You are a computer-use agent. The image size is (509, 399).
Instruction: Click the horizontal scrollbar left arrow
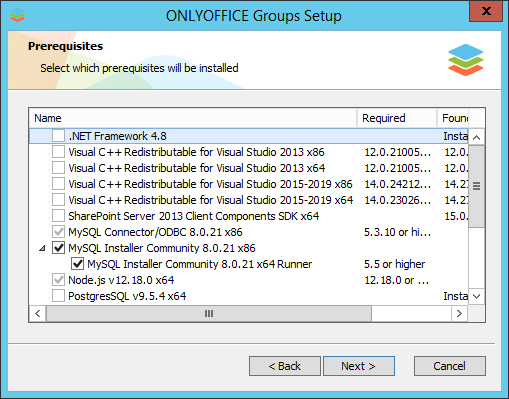click(38, 314)
